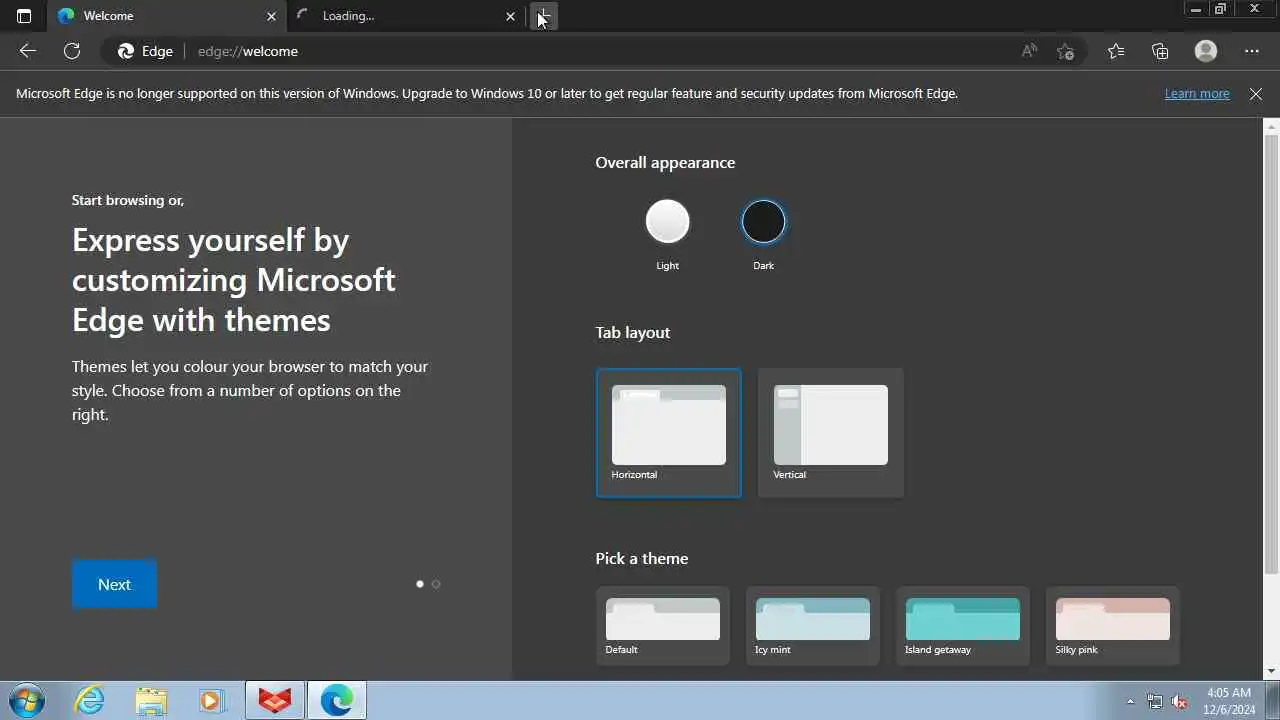Open the red antivirus app on taskbar
This screenshot has height=720, width=1280.
coord(275,701)
